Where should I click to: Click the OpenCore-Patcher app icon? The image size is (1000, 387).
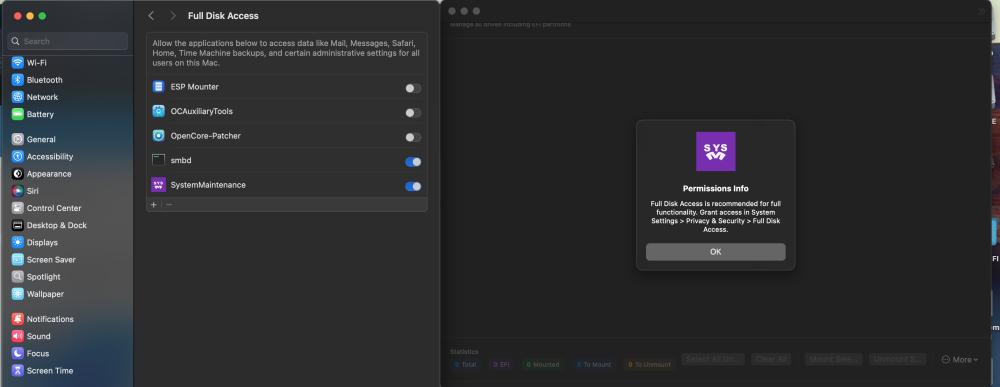tap(159, 136)
